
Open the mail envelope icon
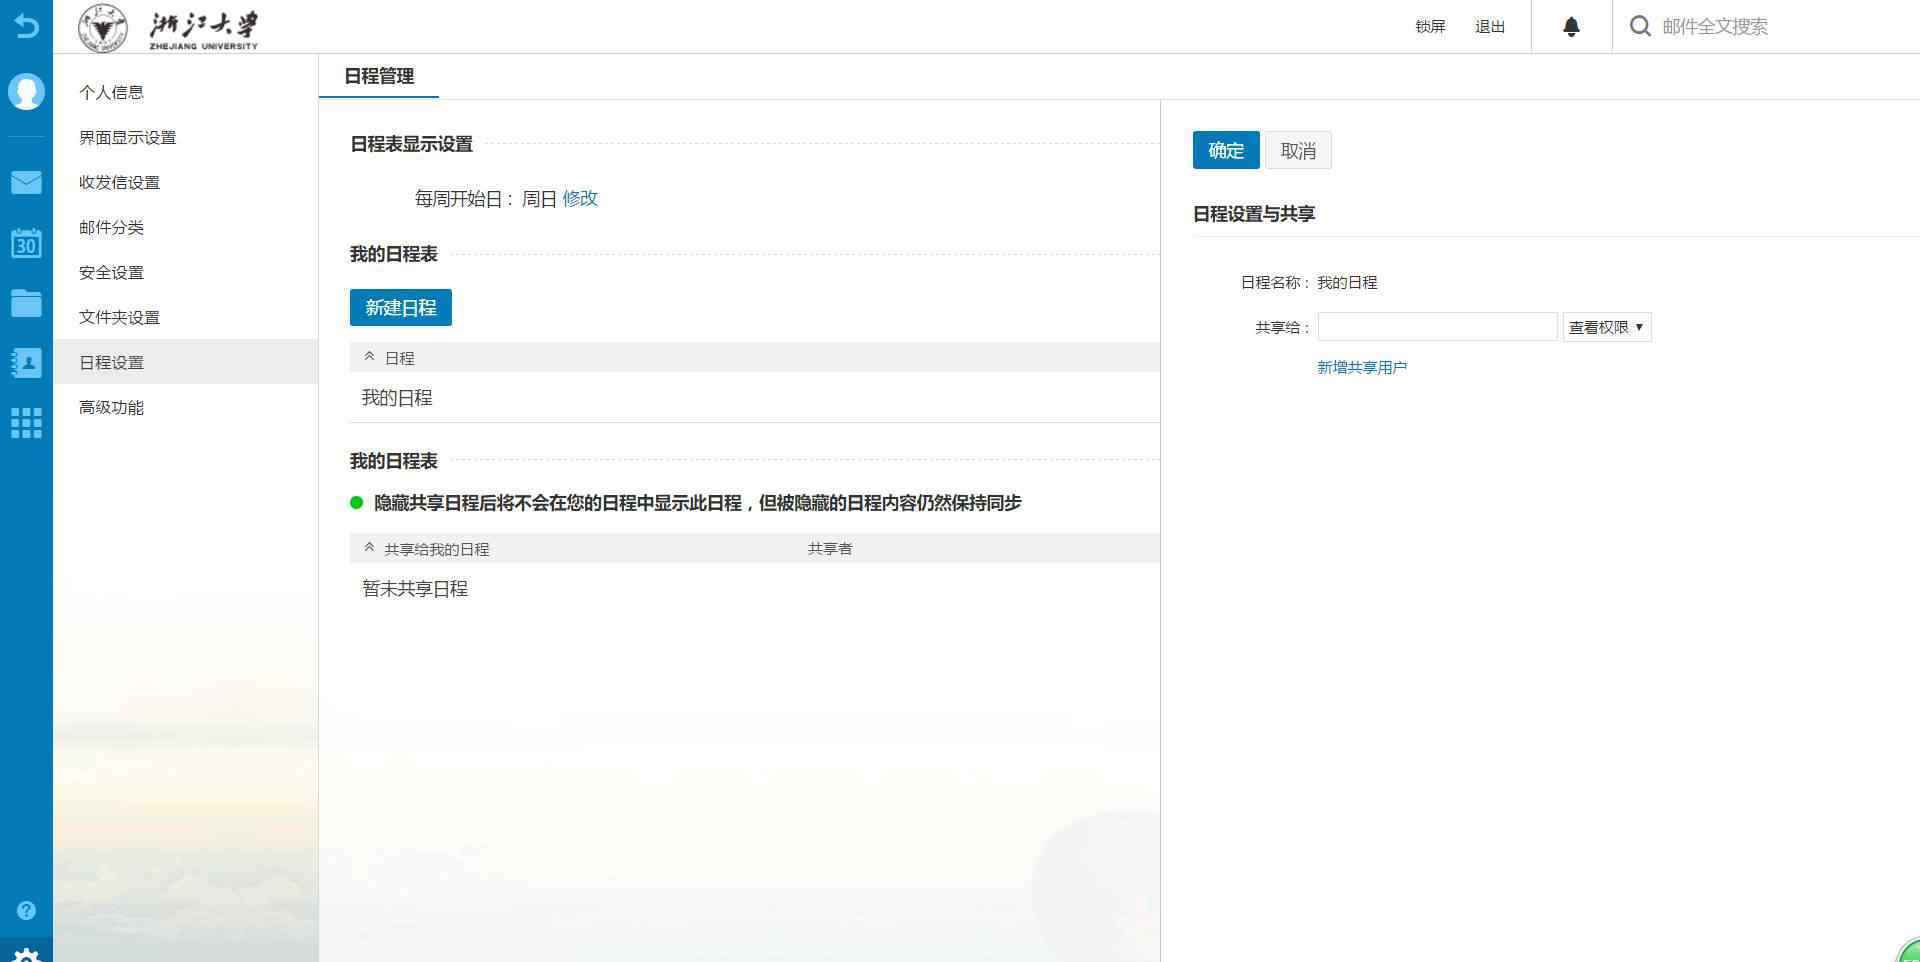[x=26, y=182]
